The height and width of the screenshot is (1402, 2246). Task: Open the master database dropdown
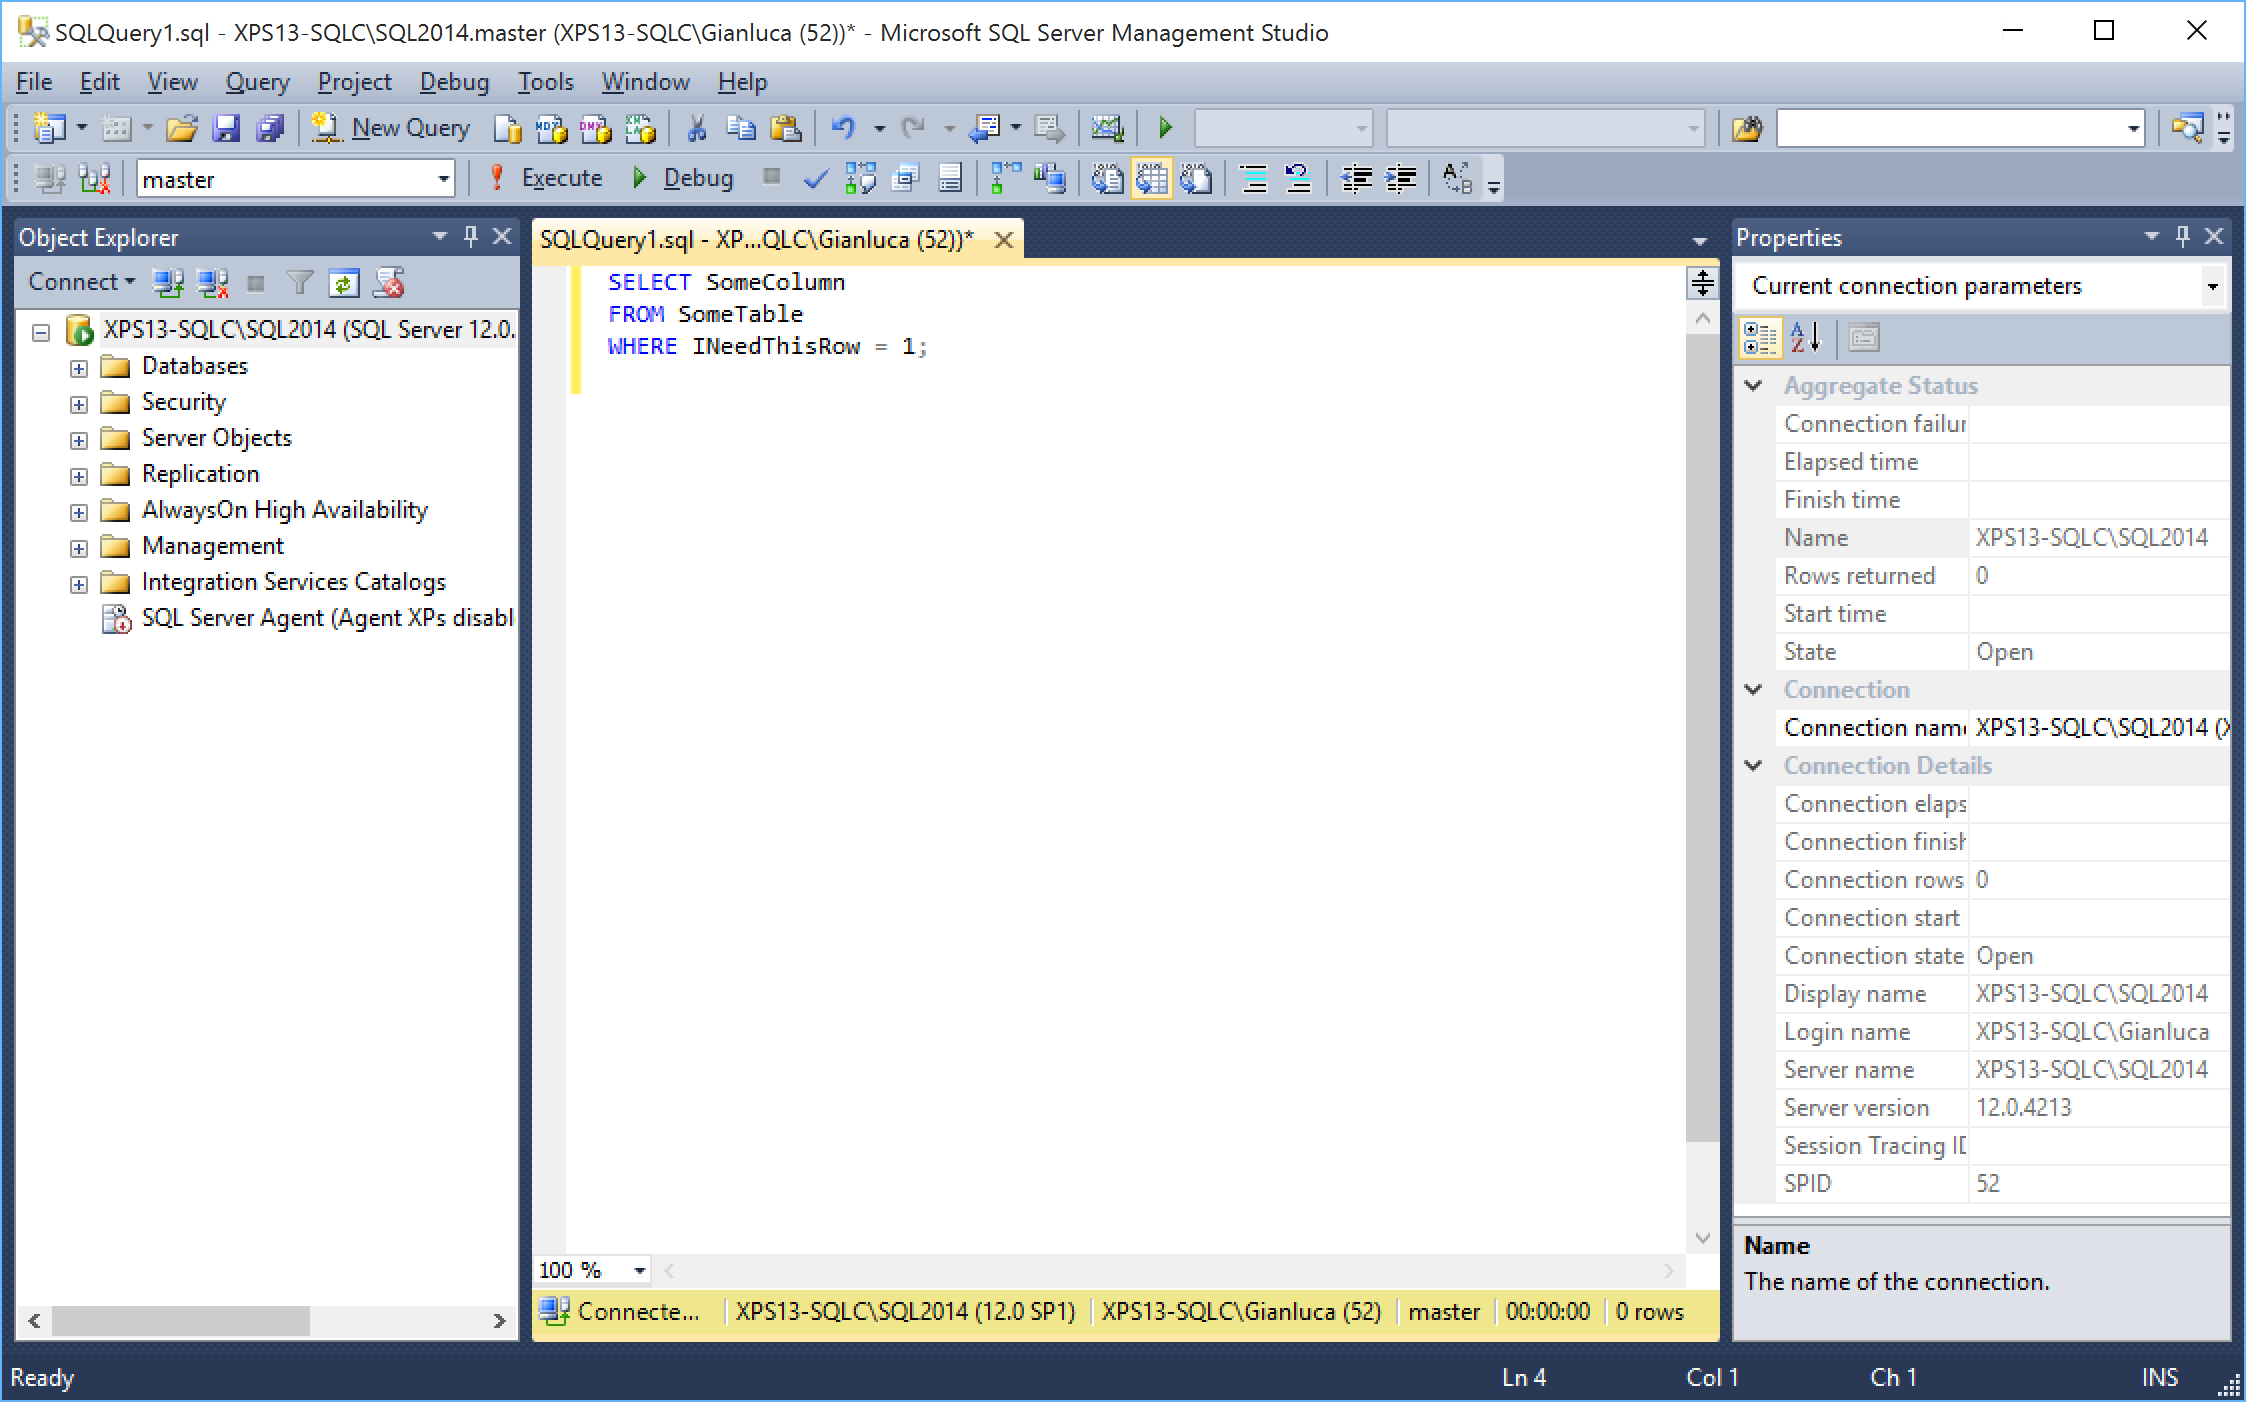click(x=443, y=179)
